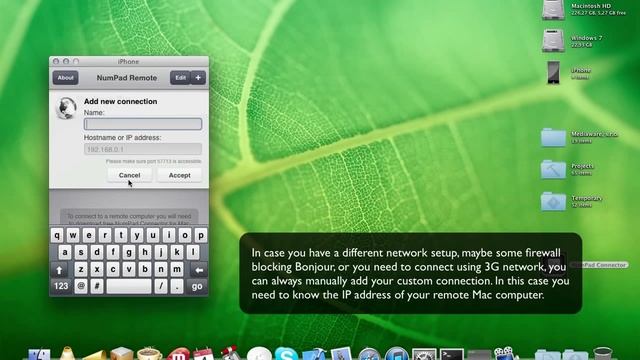Click the iPhone simulator window title bar
This screenshot has width=640, height=360.
coord(129,61)
